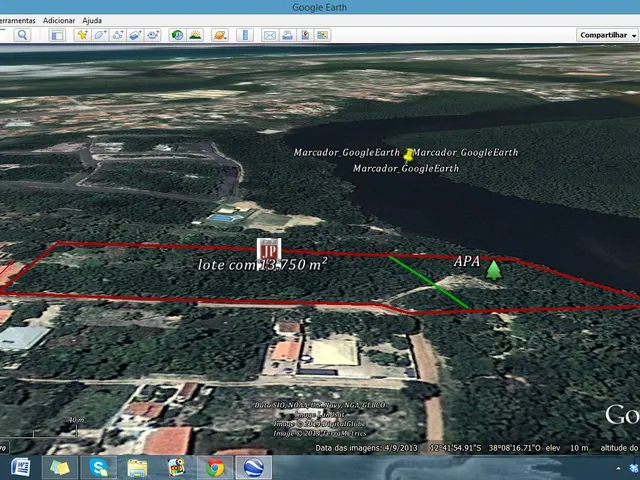
Task: Start recording a tour
Action: [153, 35]
